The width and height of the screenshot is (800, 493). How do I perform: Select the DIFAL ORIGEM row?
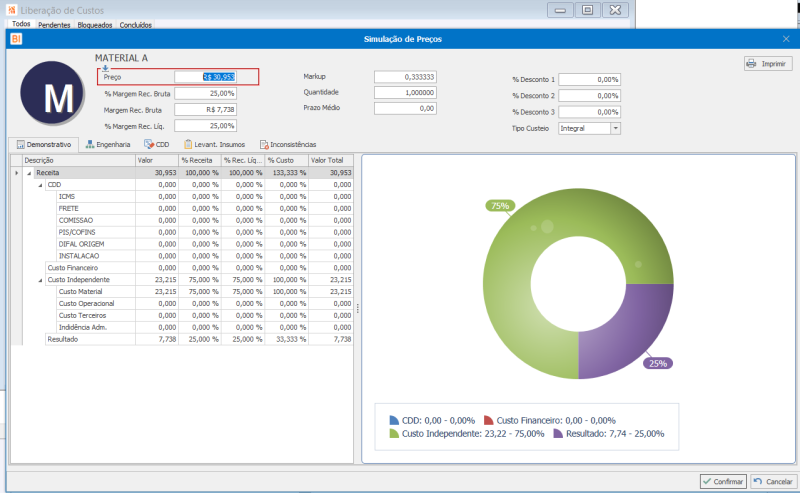pyautogui.click(x=205, y=244)
